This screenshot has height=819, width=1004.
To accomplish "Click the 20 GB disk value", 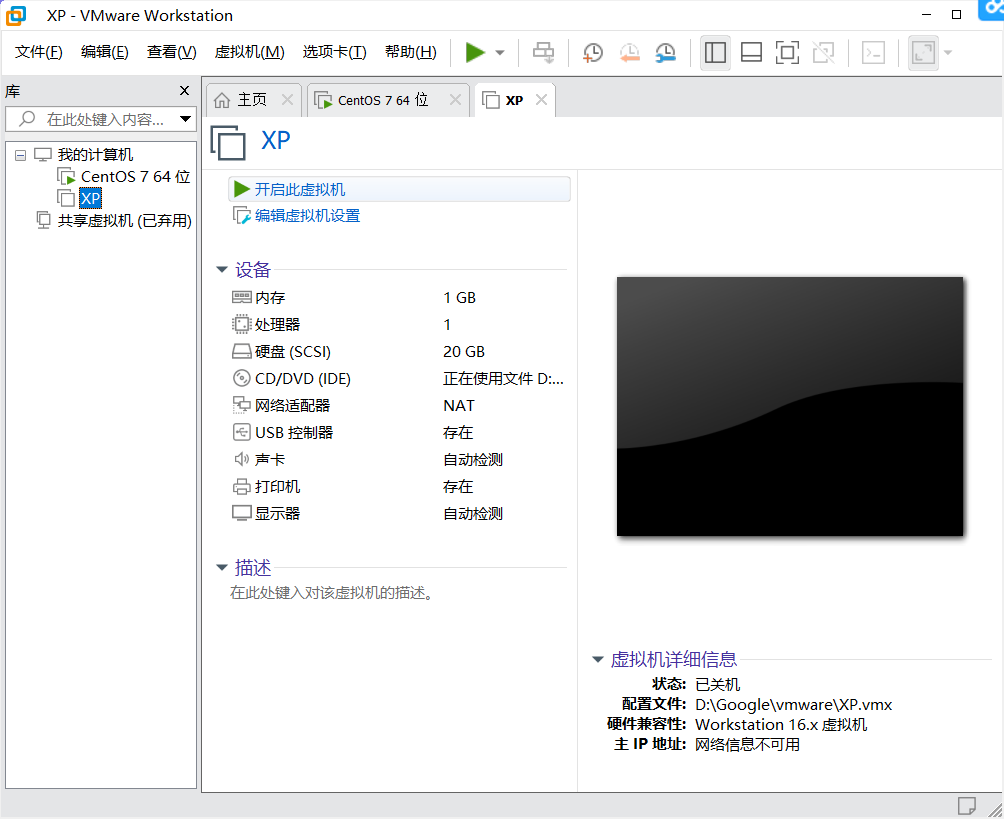I will [464, 352].
